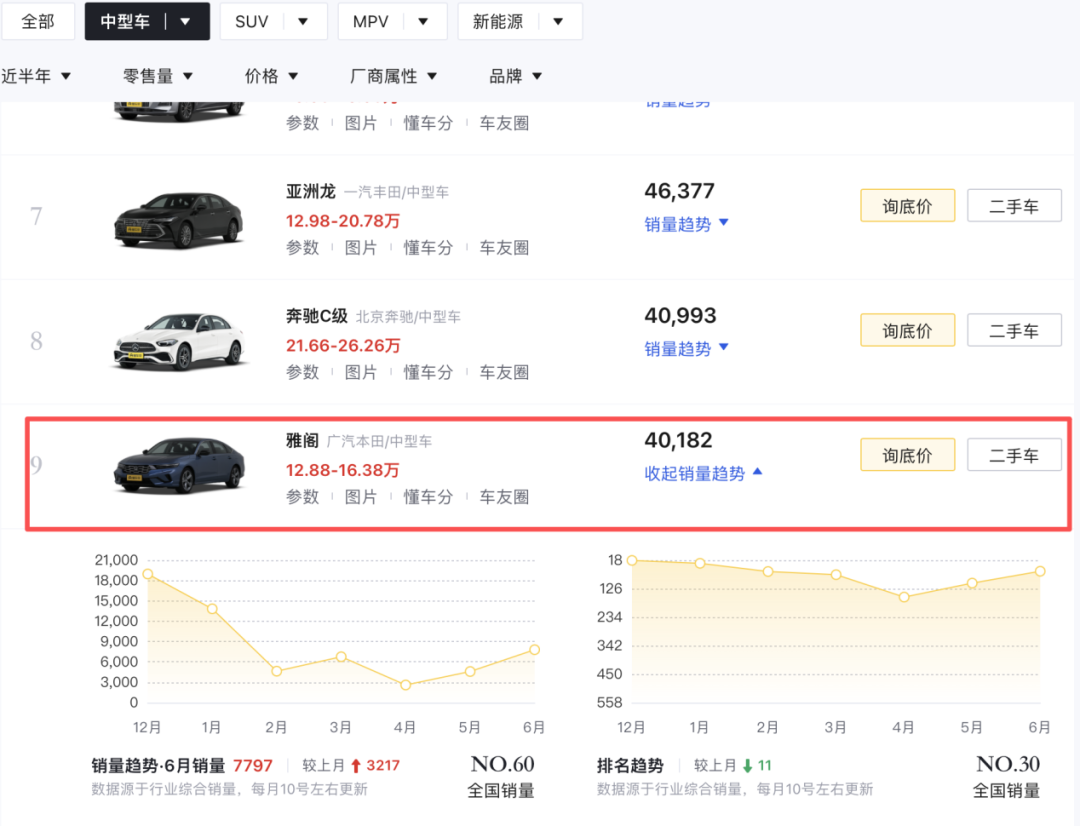
Task: Click 雅阁 price 12.88-16.38万
Action: pos(343,471)
